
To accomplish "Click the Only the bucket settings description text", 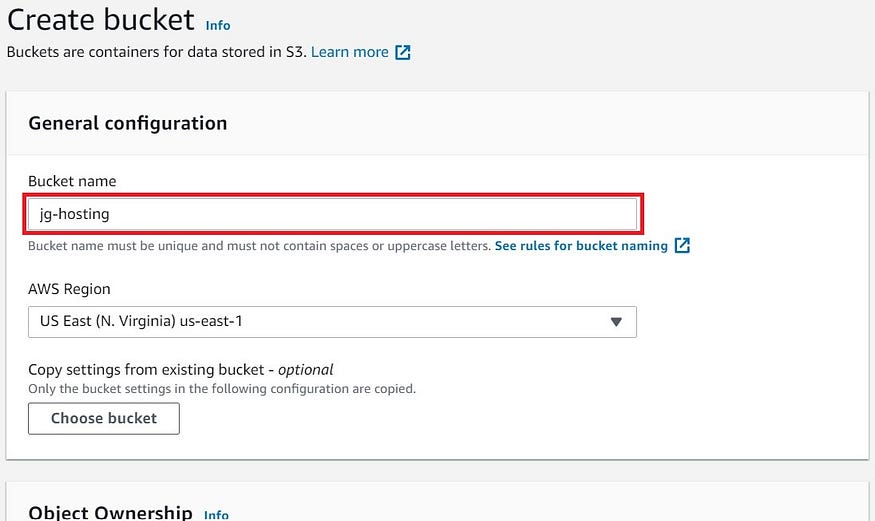I will tap(222, 389).
